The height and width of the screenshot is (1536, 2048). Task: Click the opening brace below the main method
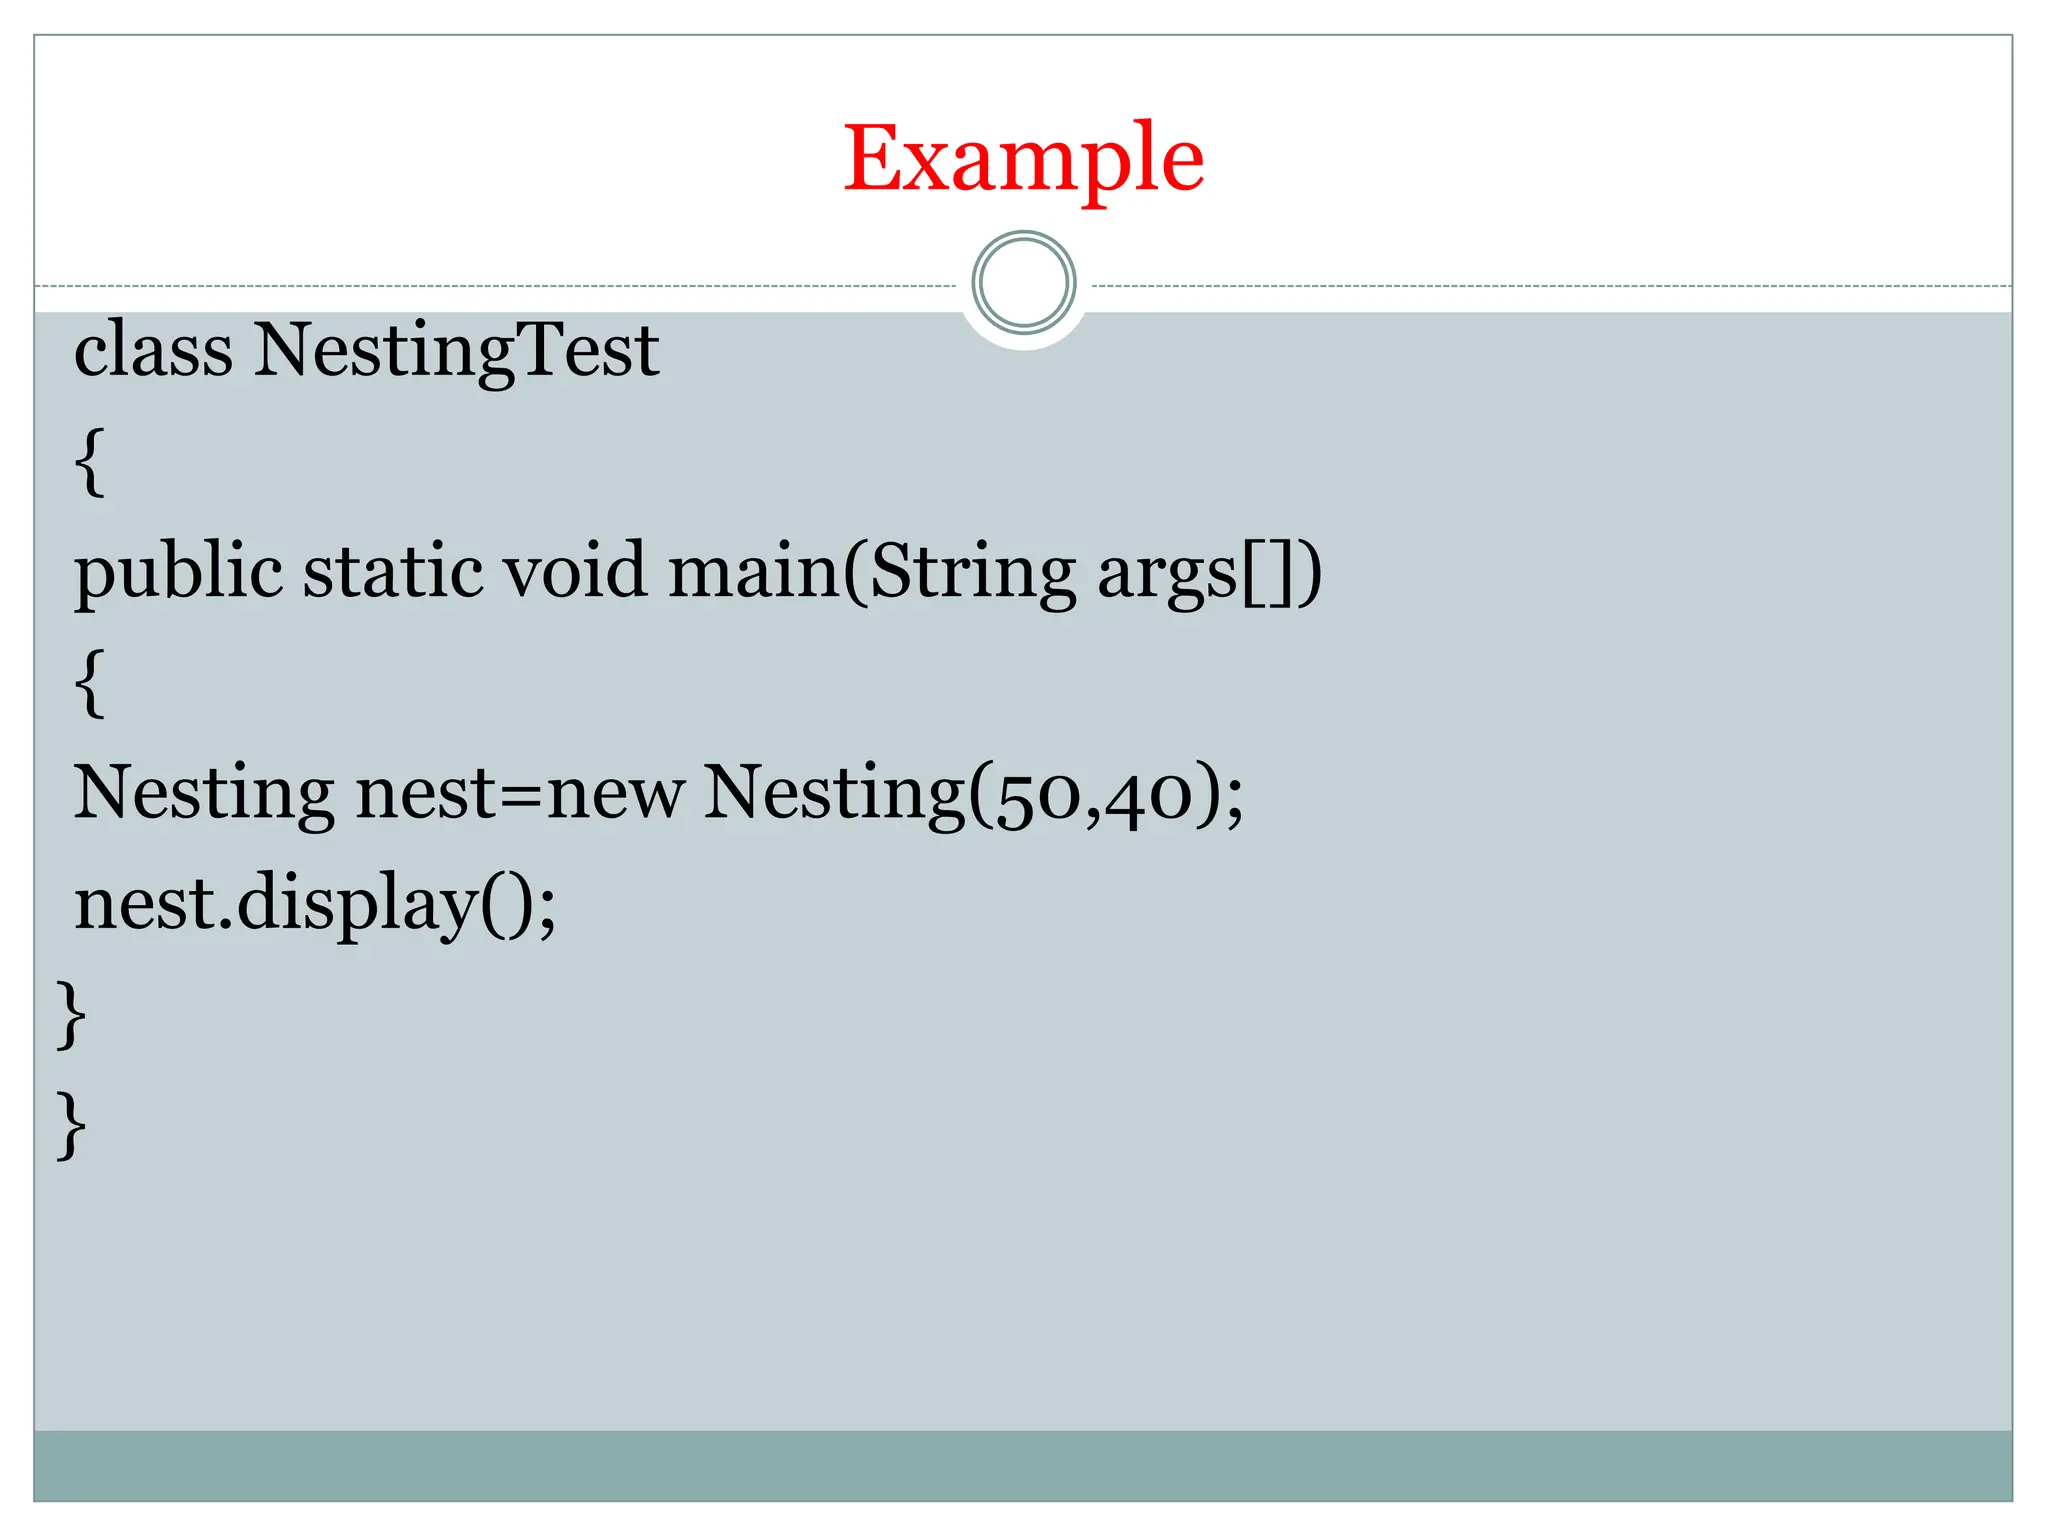90,683
